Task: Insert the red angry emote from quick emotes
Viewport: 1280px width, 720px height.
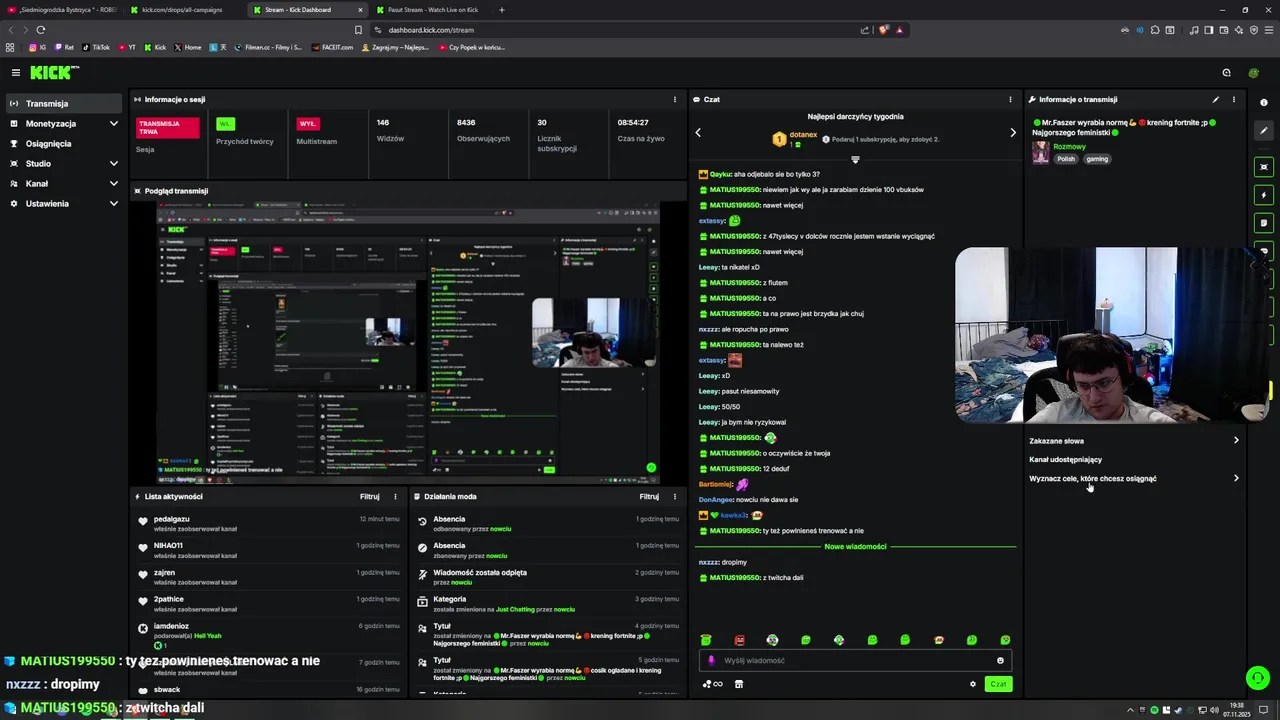Action: tap(739, 640)
